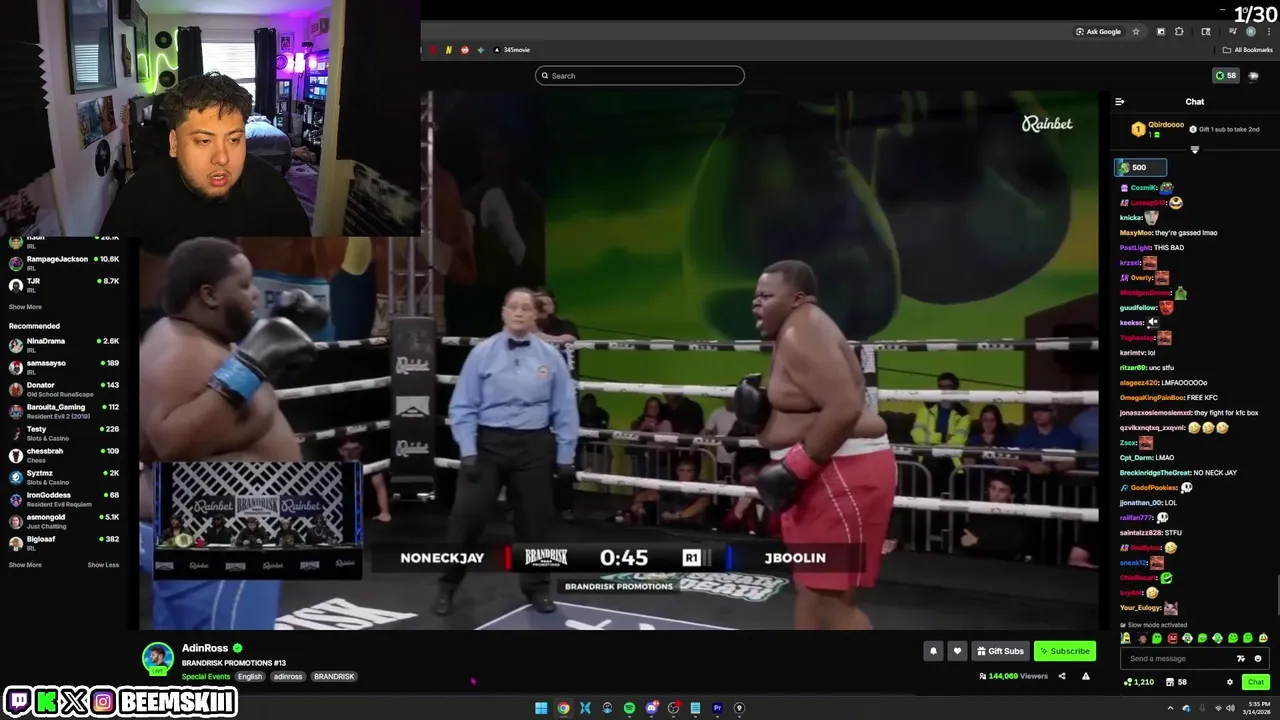Click chat username OmegaKingPainBoo

pos(1152,397)
